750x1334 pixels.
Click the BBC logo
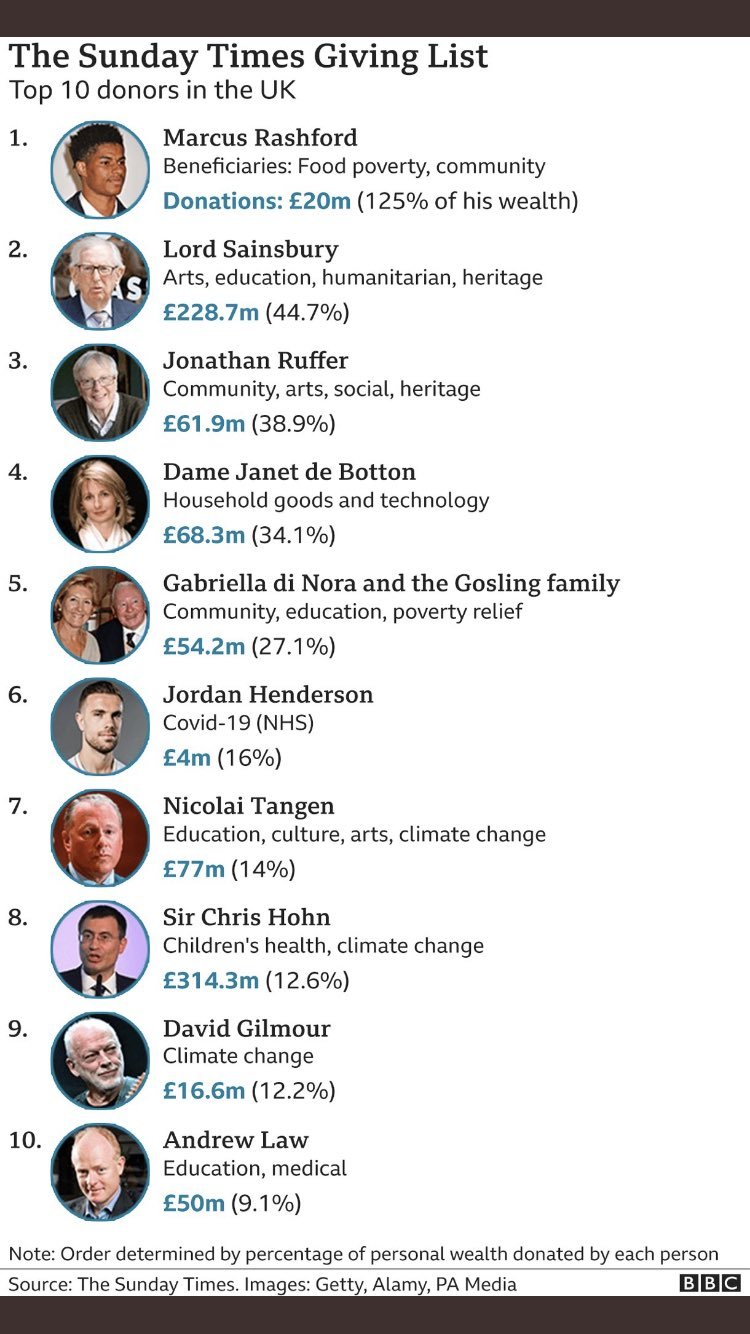tap(710, 1283)
